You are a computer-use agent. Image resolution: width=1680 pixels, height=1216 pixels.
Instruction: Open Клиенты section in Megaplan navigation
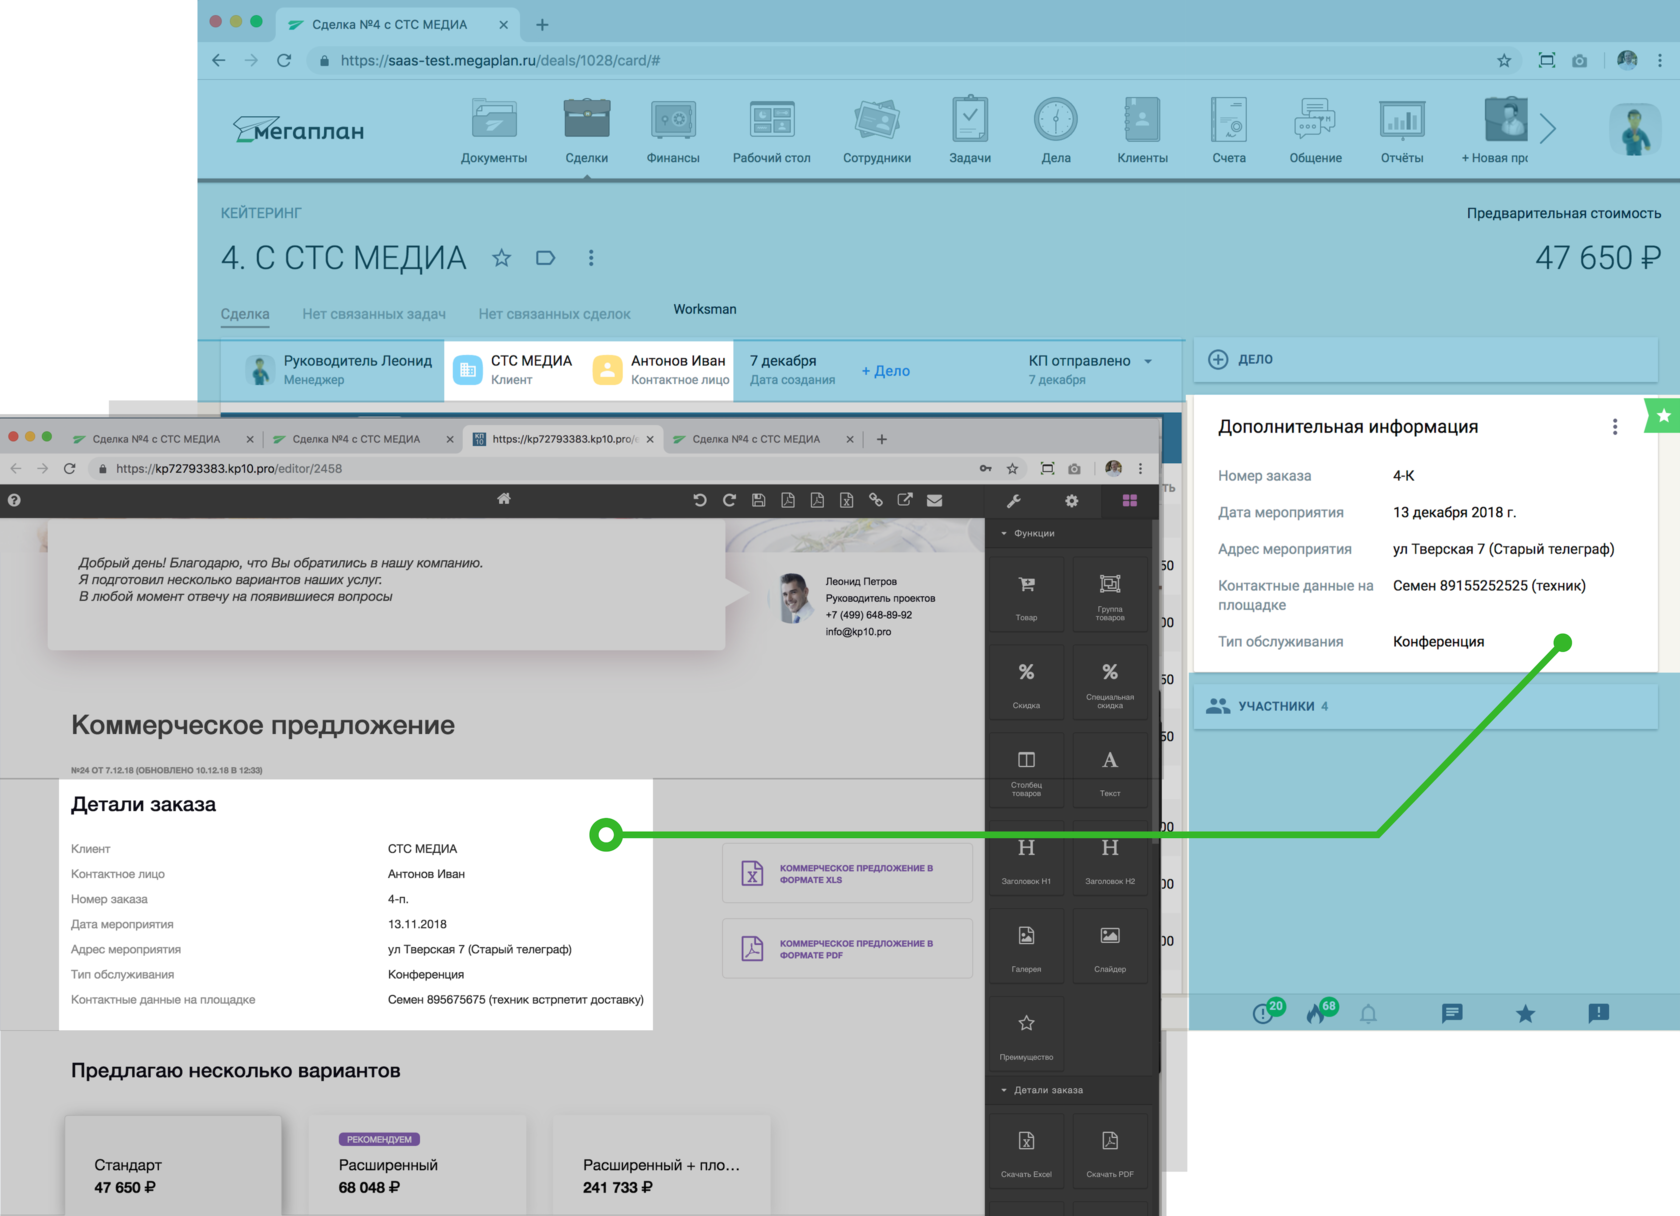1142,131
